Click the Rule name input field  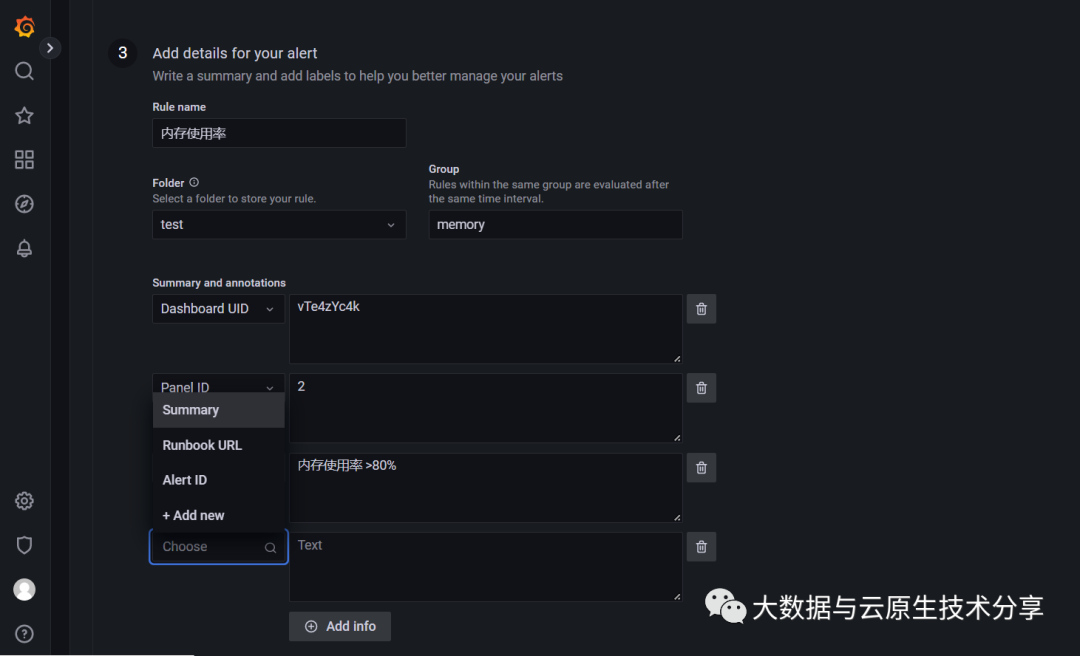[x=279, y=133]
